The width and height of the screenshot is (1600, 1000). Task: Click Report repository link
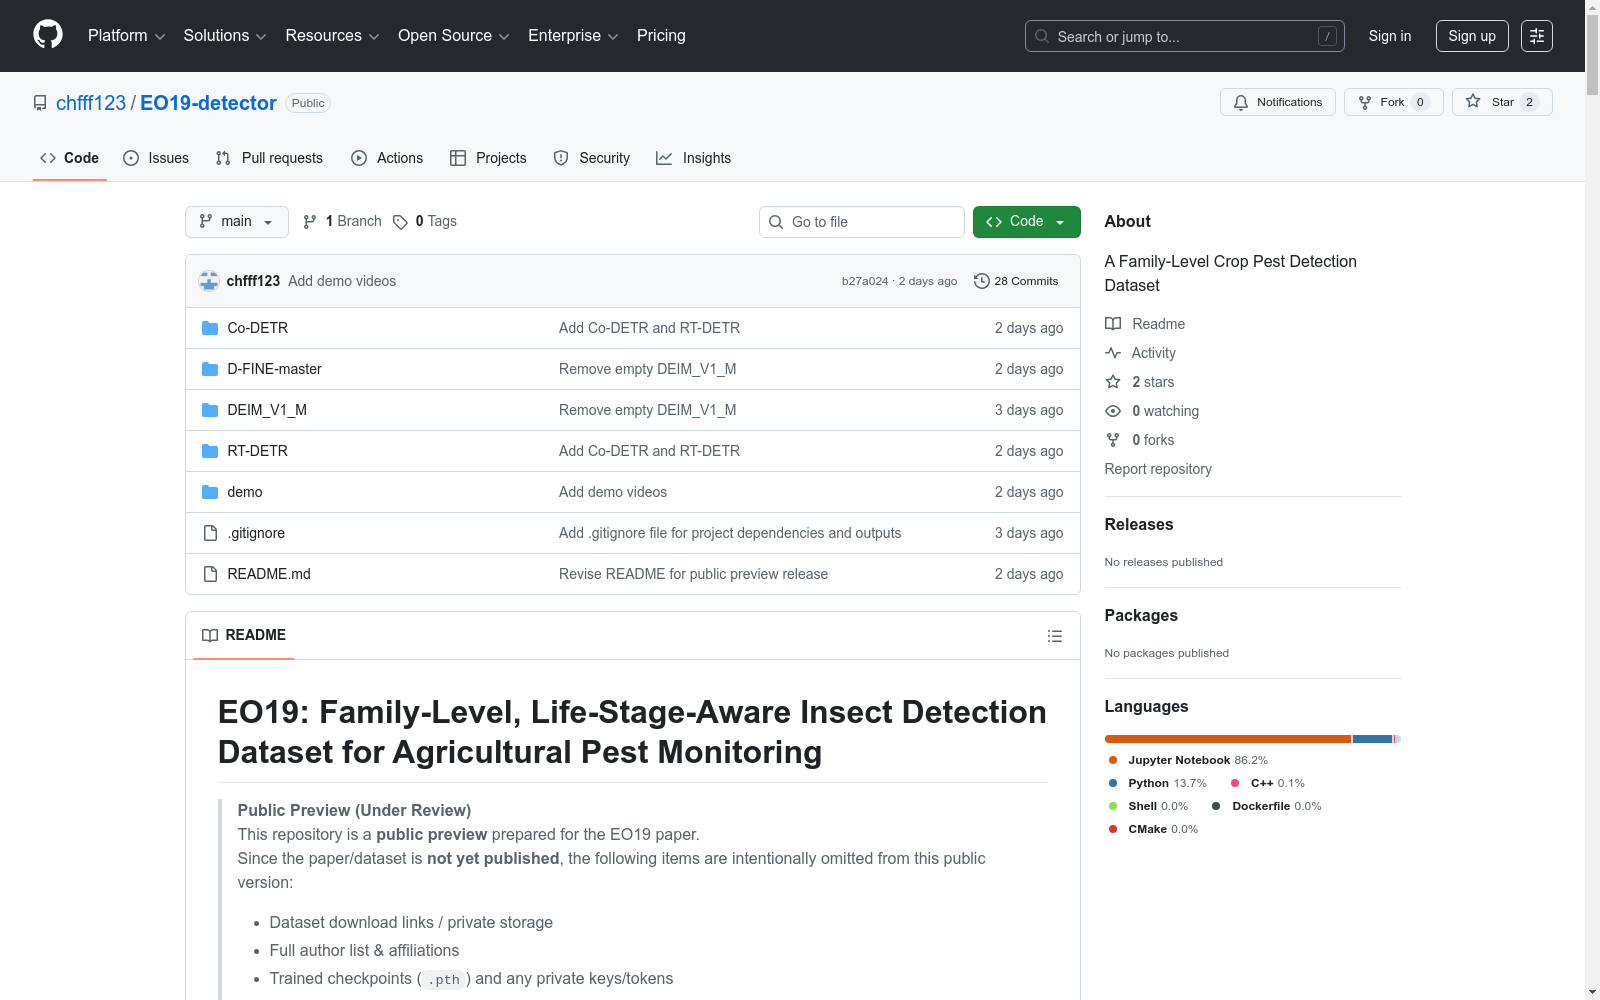(1158, 469)
